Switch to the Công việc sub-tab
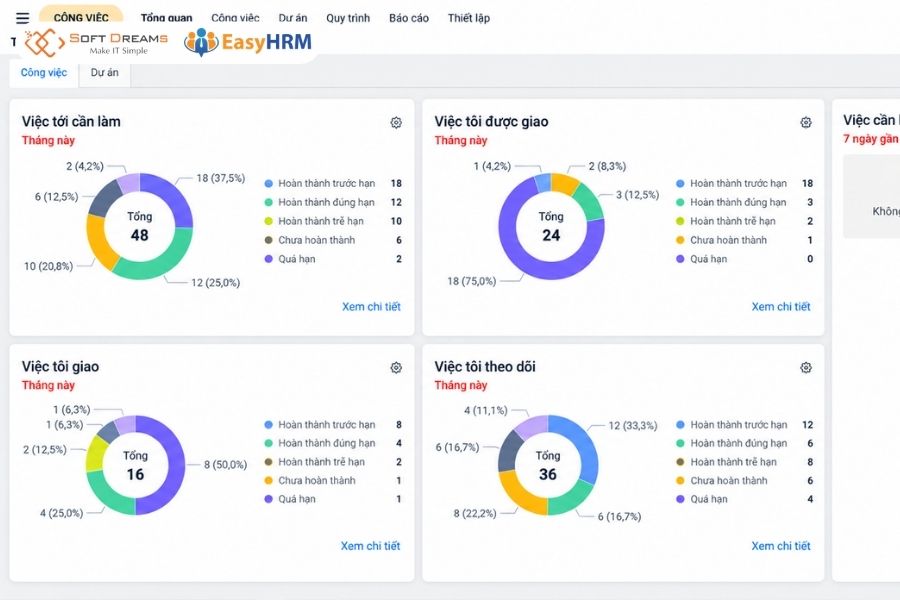 tap(44, 73)
